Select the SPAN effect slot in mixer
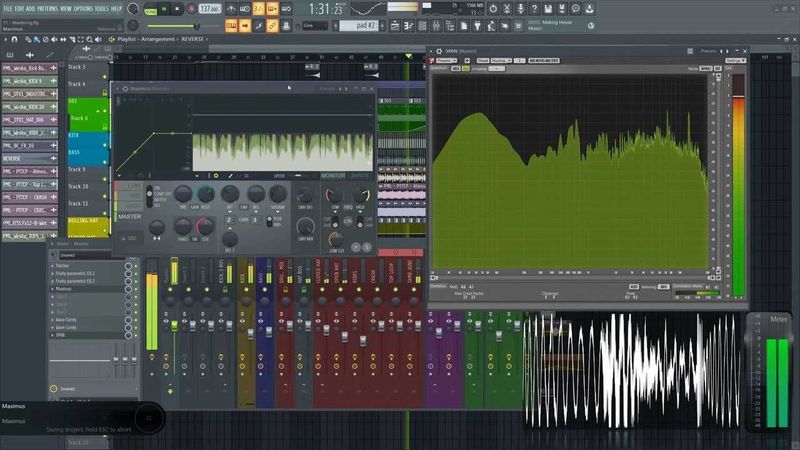This screenshot has height=450, width=800. (87, 335)
